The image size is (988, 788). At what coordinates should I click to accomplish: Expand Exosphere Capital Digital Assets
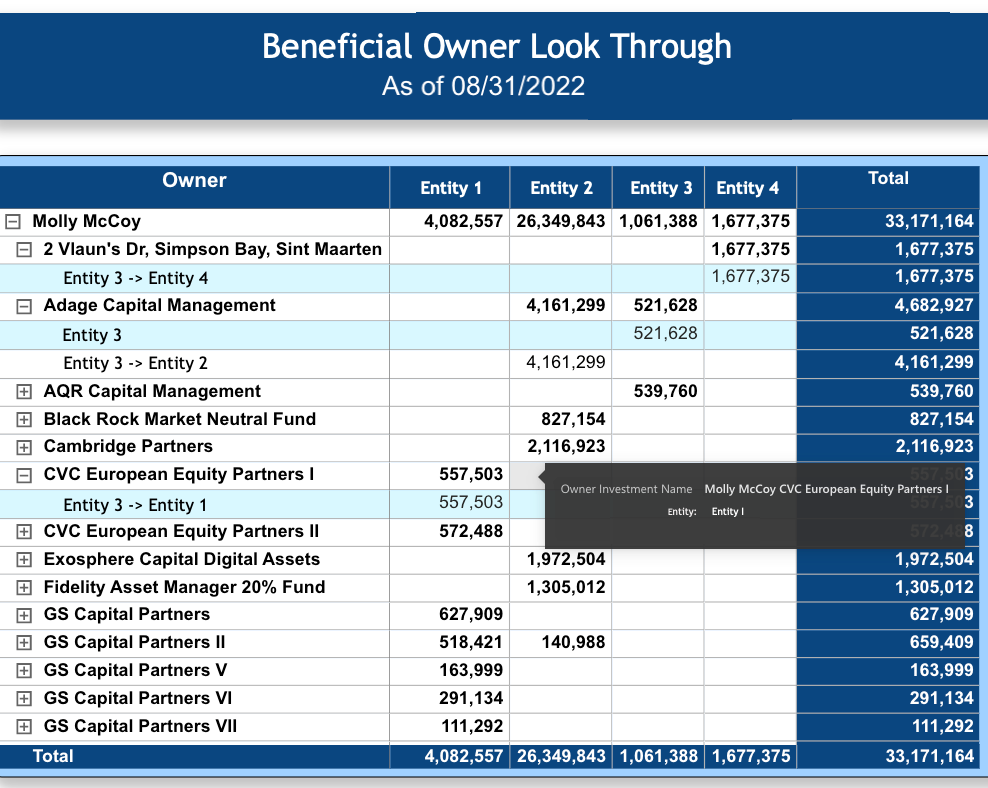coord(24,560)
